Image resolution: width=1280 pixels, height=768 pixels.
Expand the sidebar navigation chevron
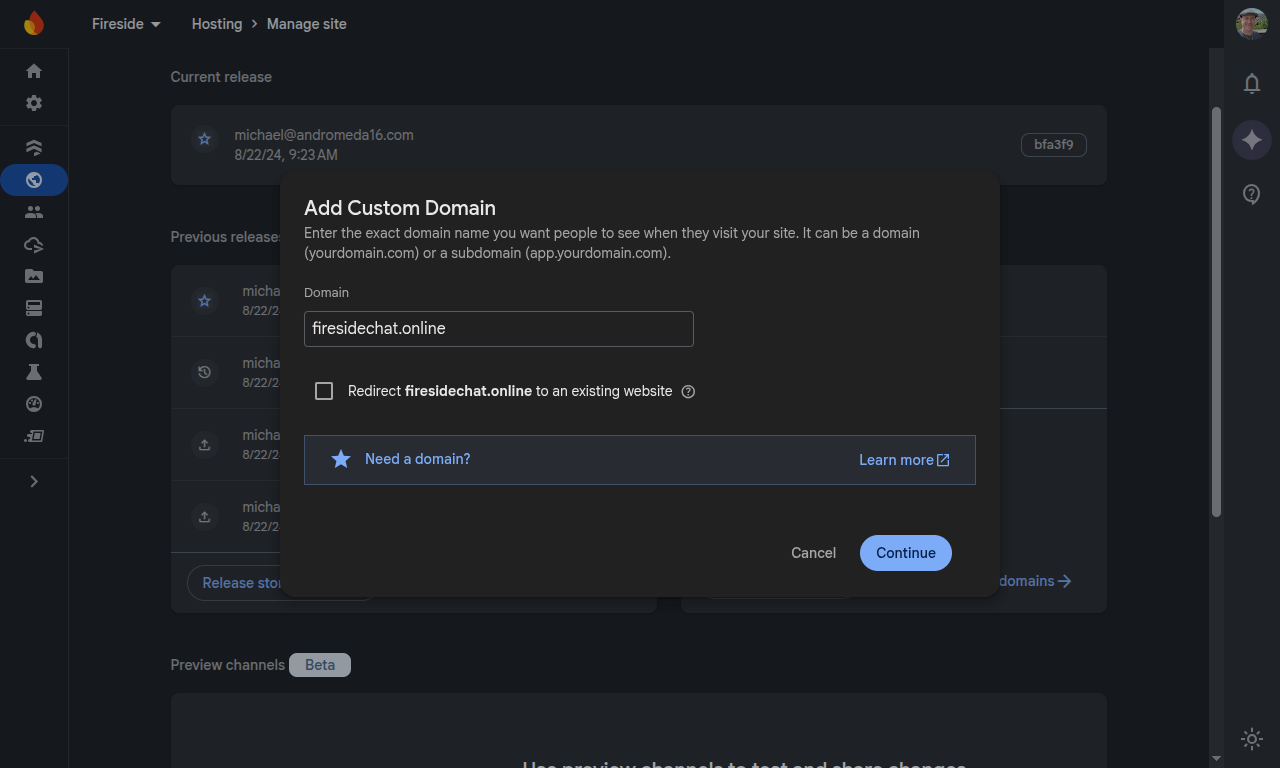(x=34, y=481)
